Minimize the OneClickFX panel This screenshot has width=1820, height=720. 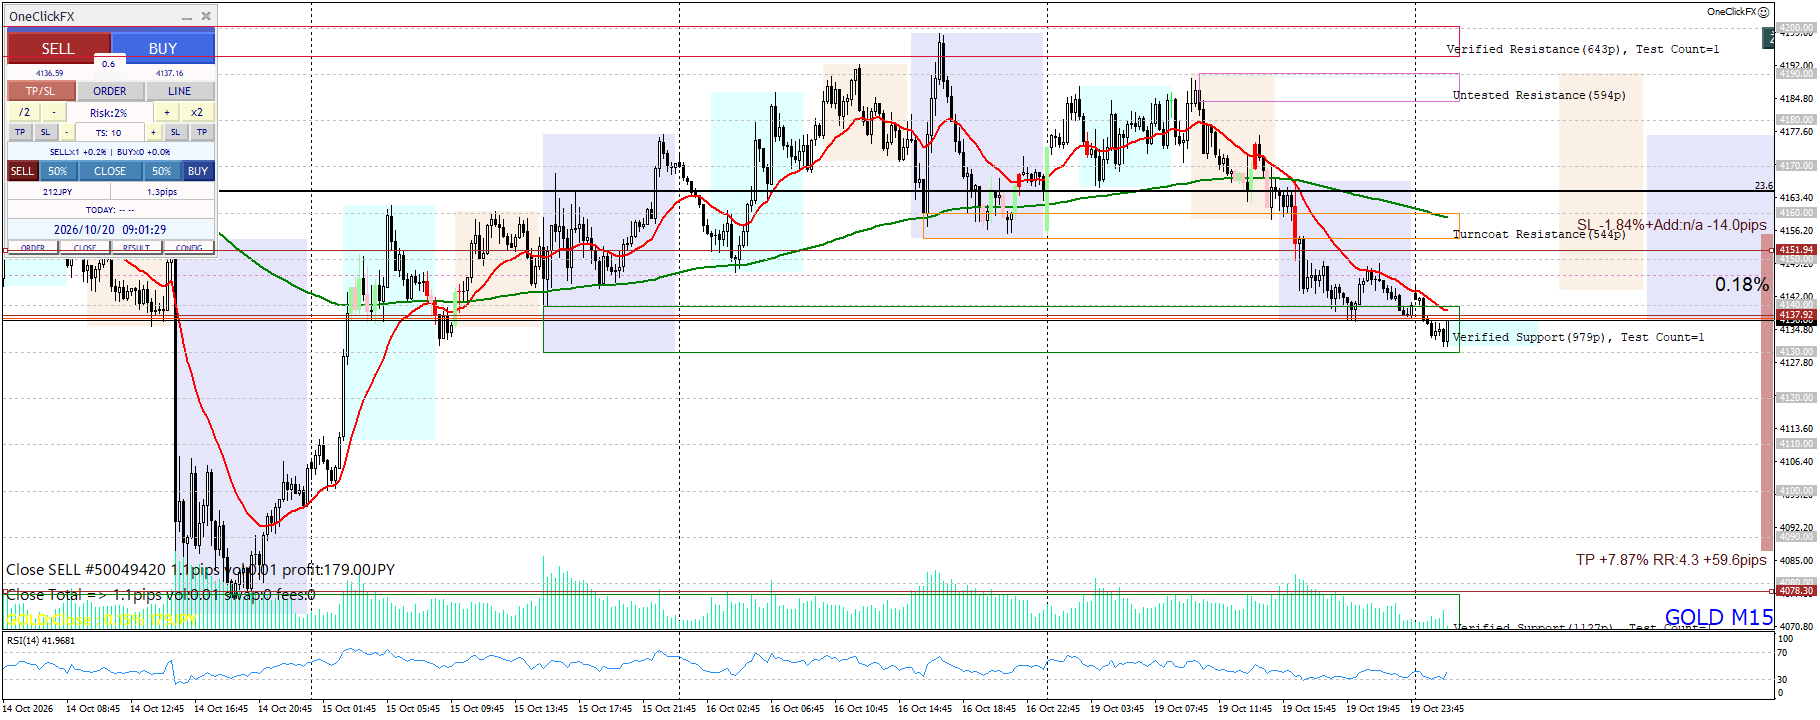coord(187,17)
